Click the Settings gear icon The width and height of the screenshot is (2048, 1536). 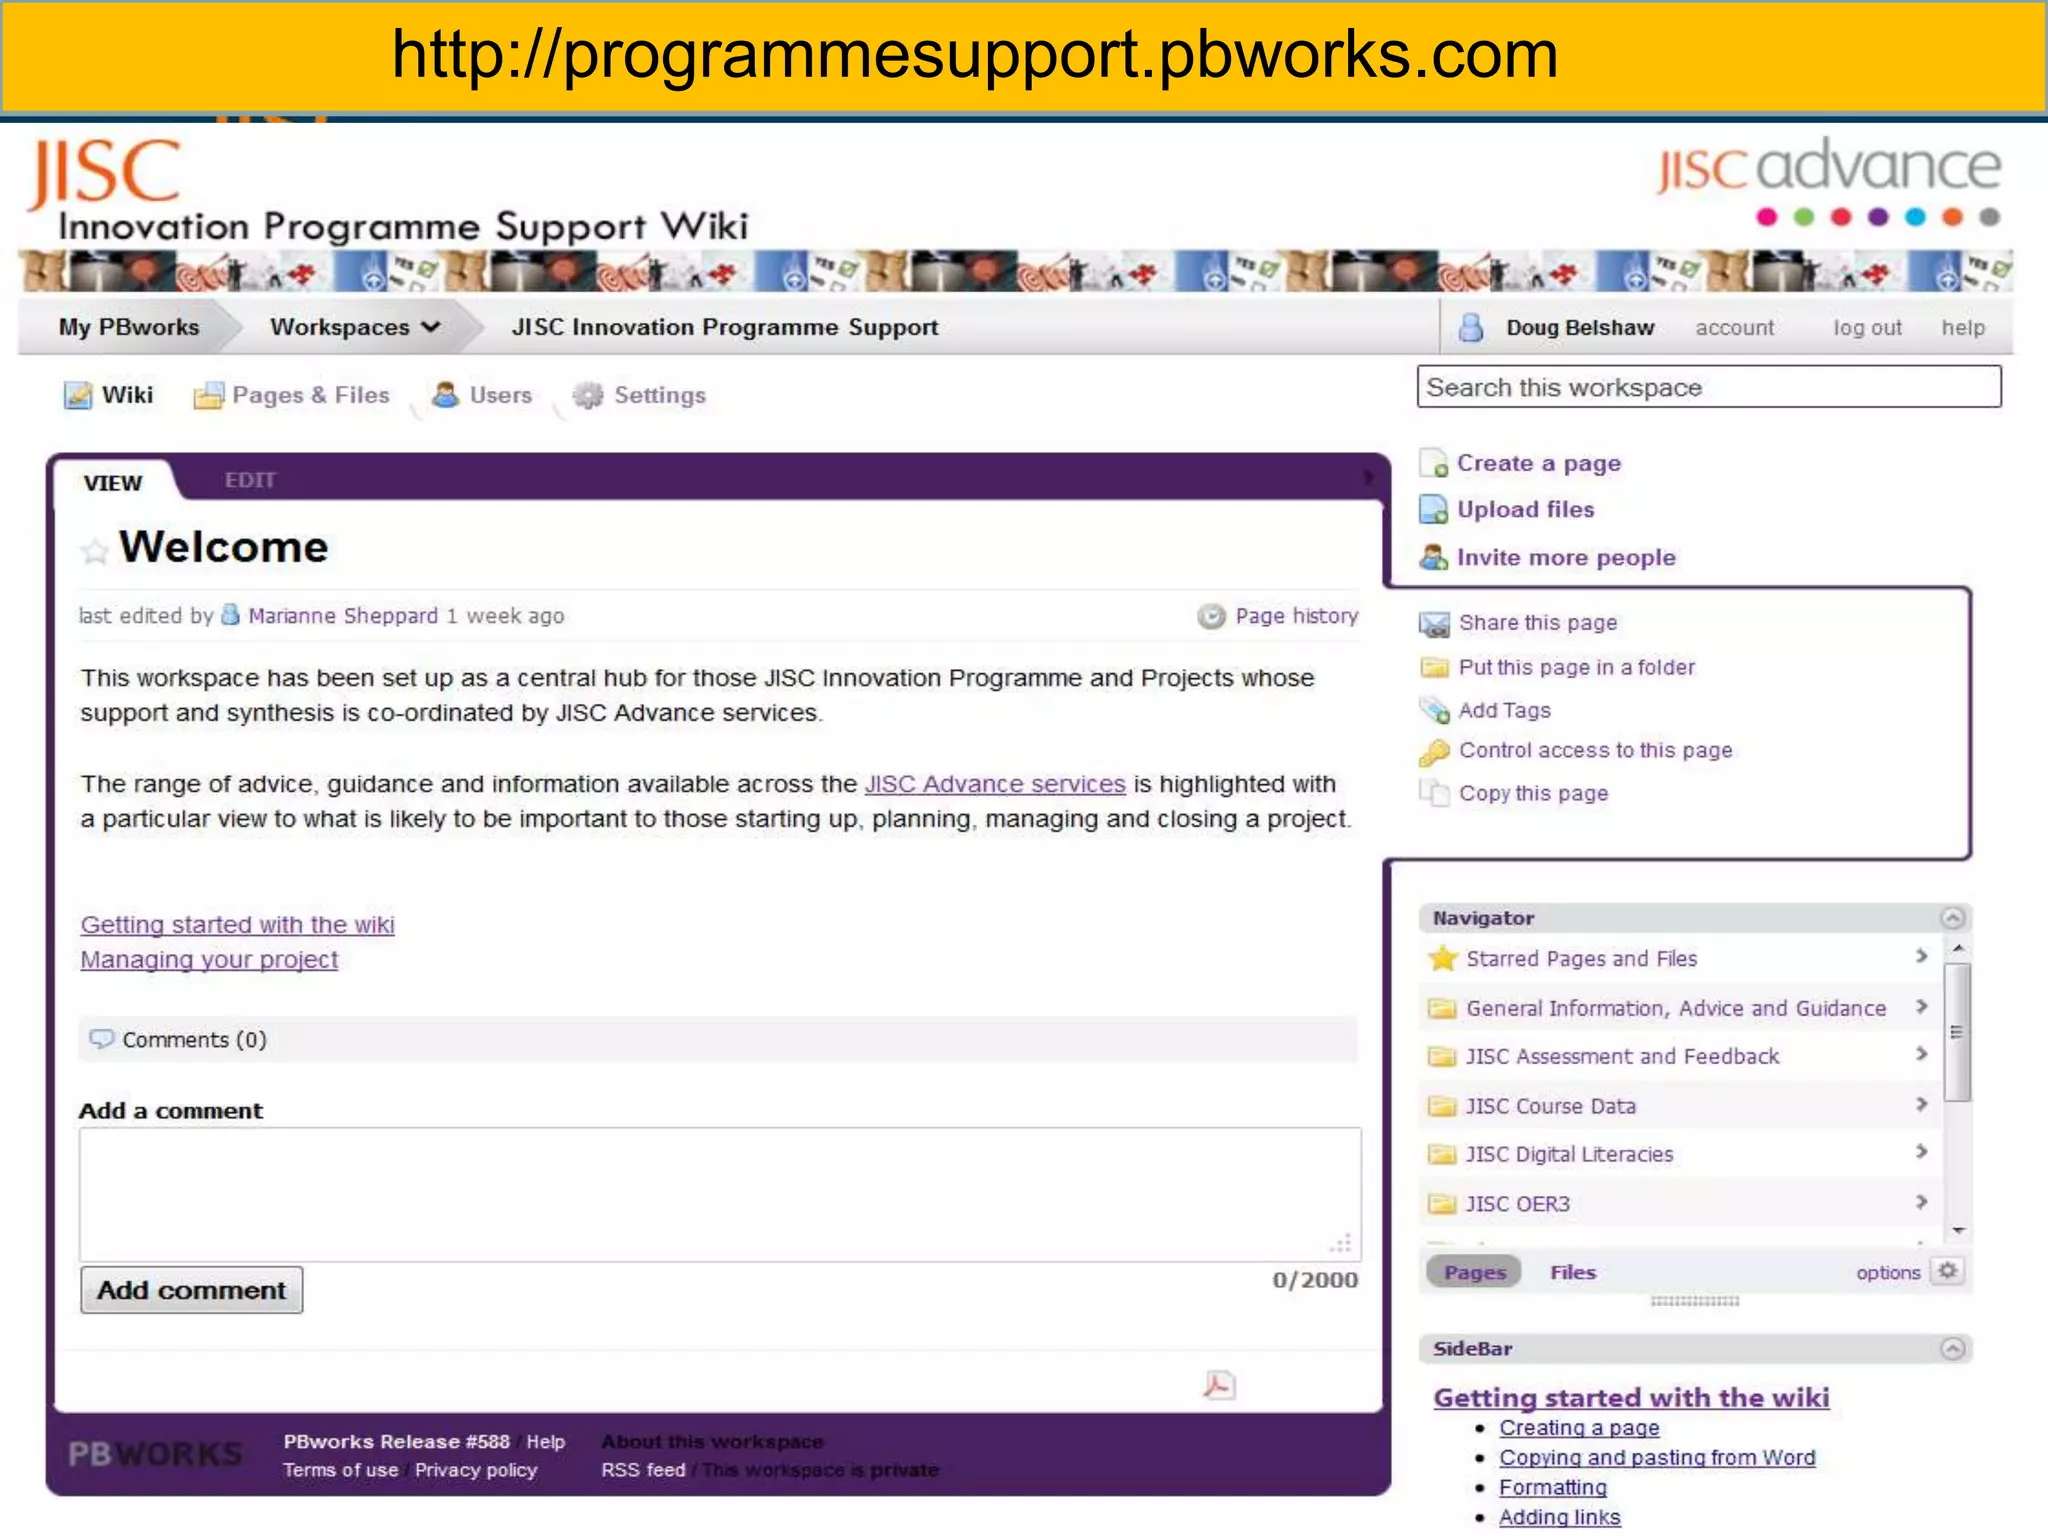click(588, 396)
